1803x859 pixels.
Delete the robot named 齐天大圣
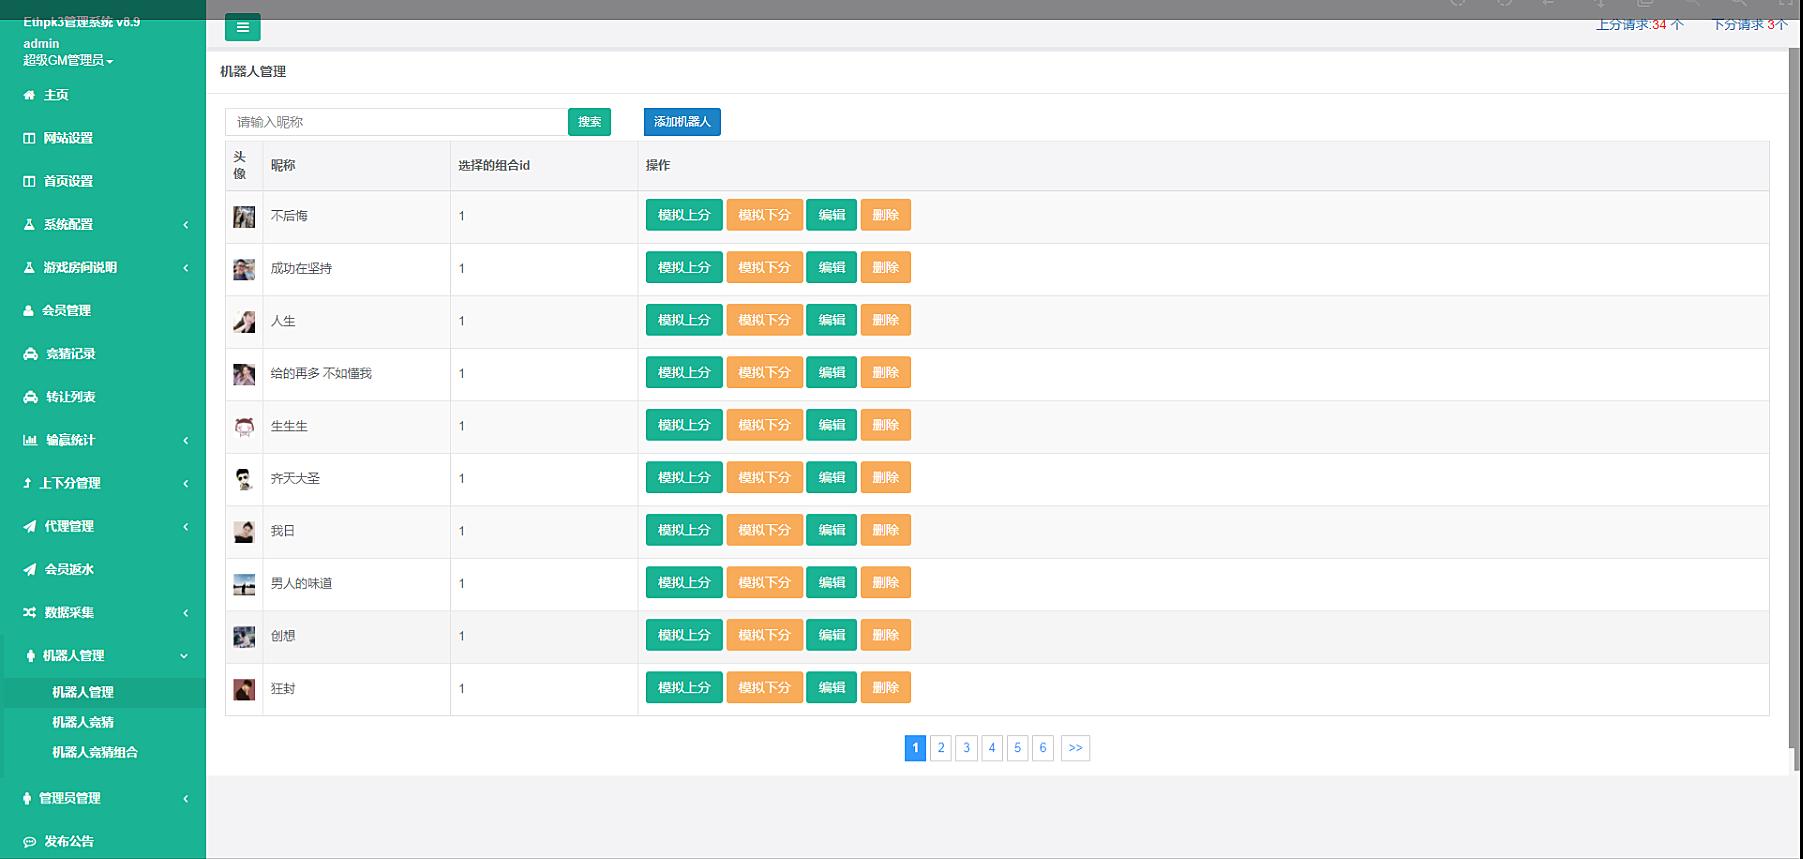[885, 478]
